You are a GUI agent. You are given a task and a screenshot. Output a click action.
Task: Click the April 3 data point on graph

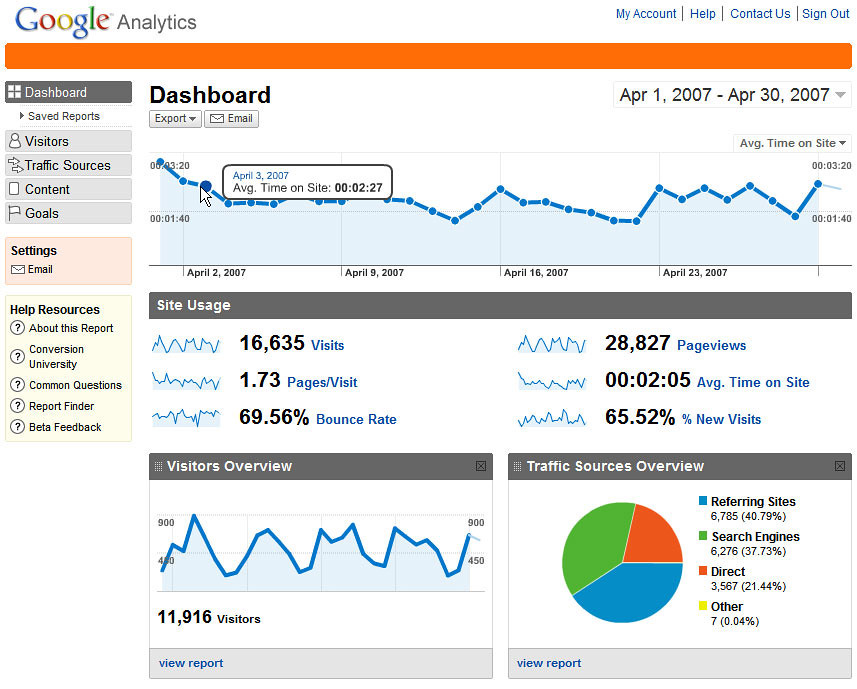[206, 186]
